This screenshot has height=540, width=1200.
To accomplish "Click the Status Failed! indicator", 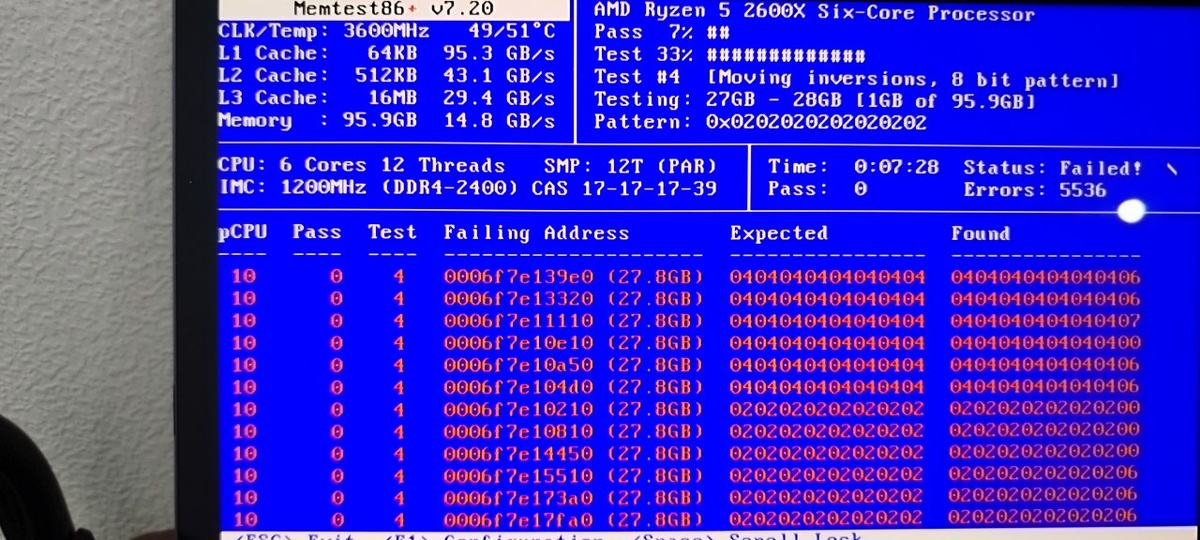I will pos(1053,168).
